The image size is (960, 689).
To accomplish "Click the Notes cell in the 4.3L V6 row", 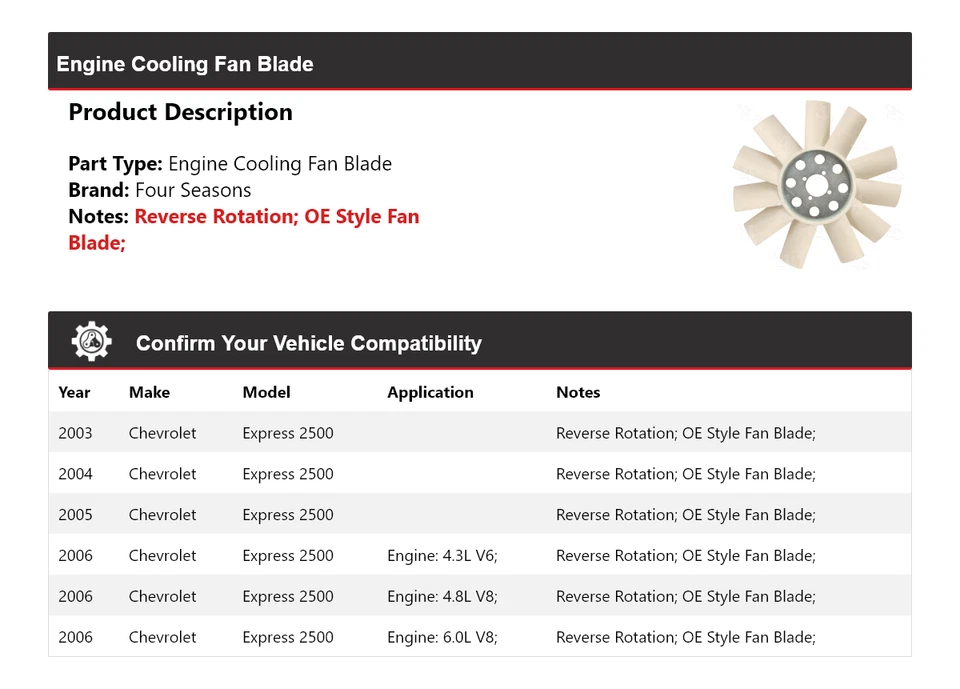I will point(685,556).
